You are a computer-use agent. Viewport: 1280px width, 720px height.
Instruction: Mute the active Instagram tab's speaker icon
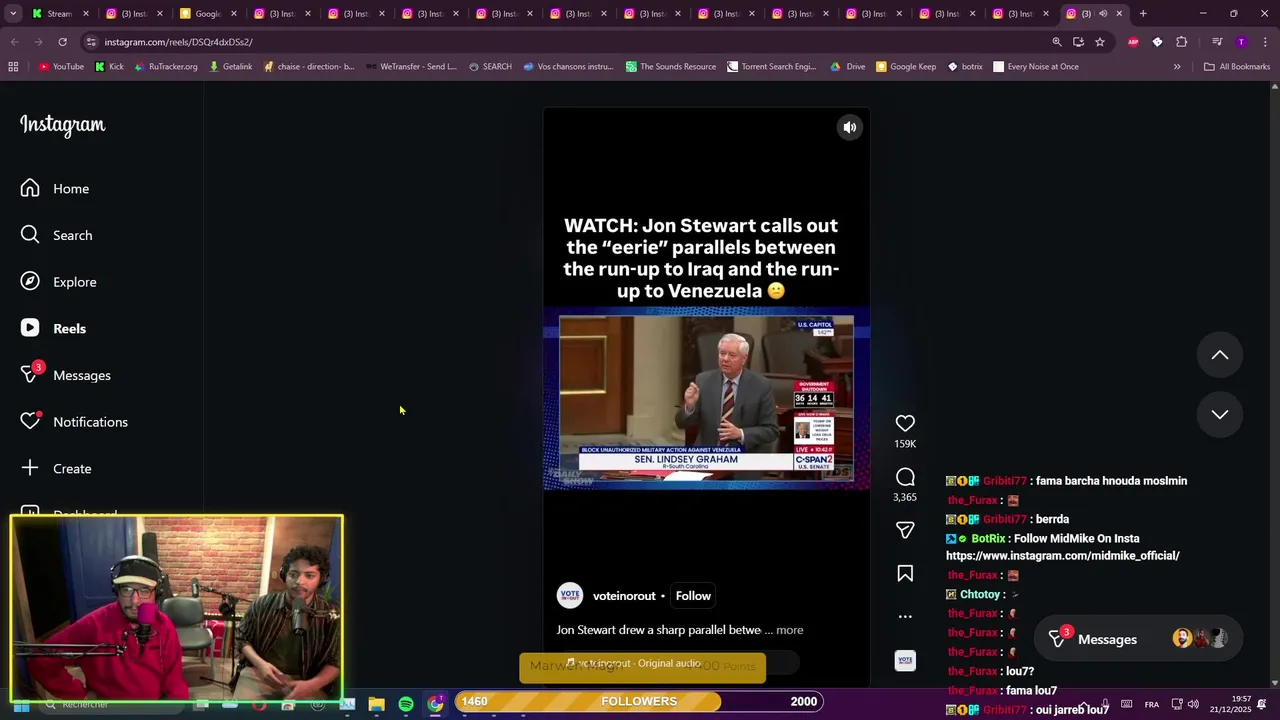[x=1103, y=14]
